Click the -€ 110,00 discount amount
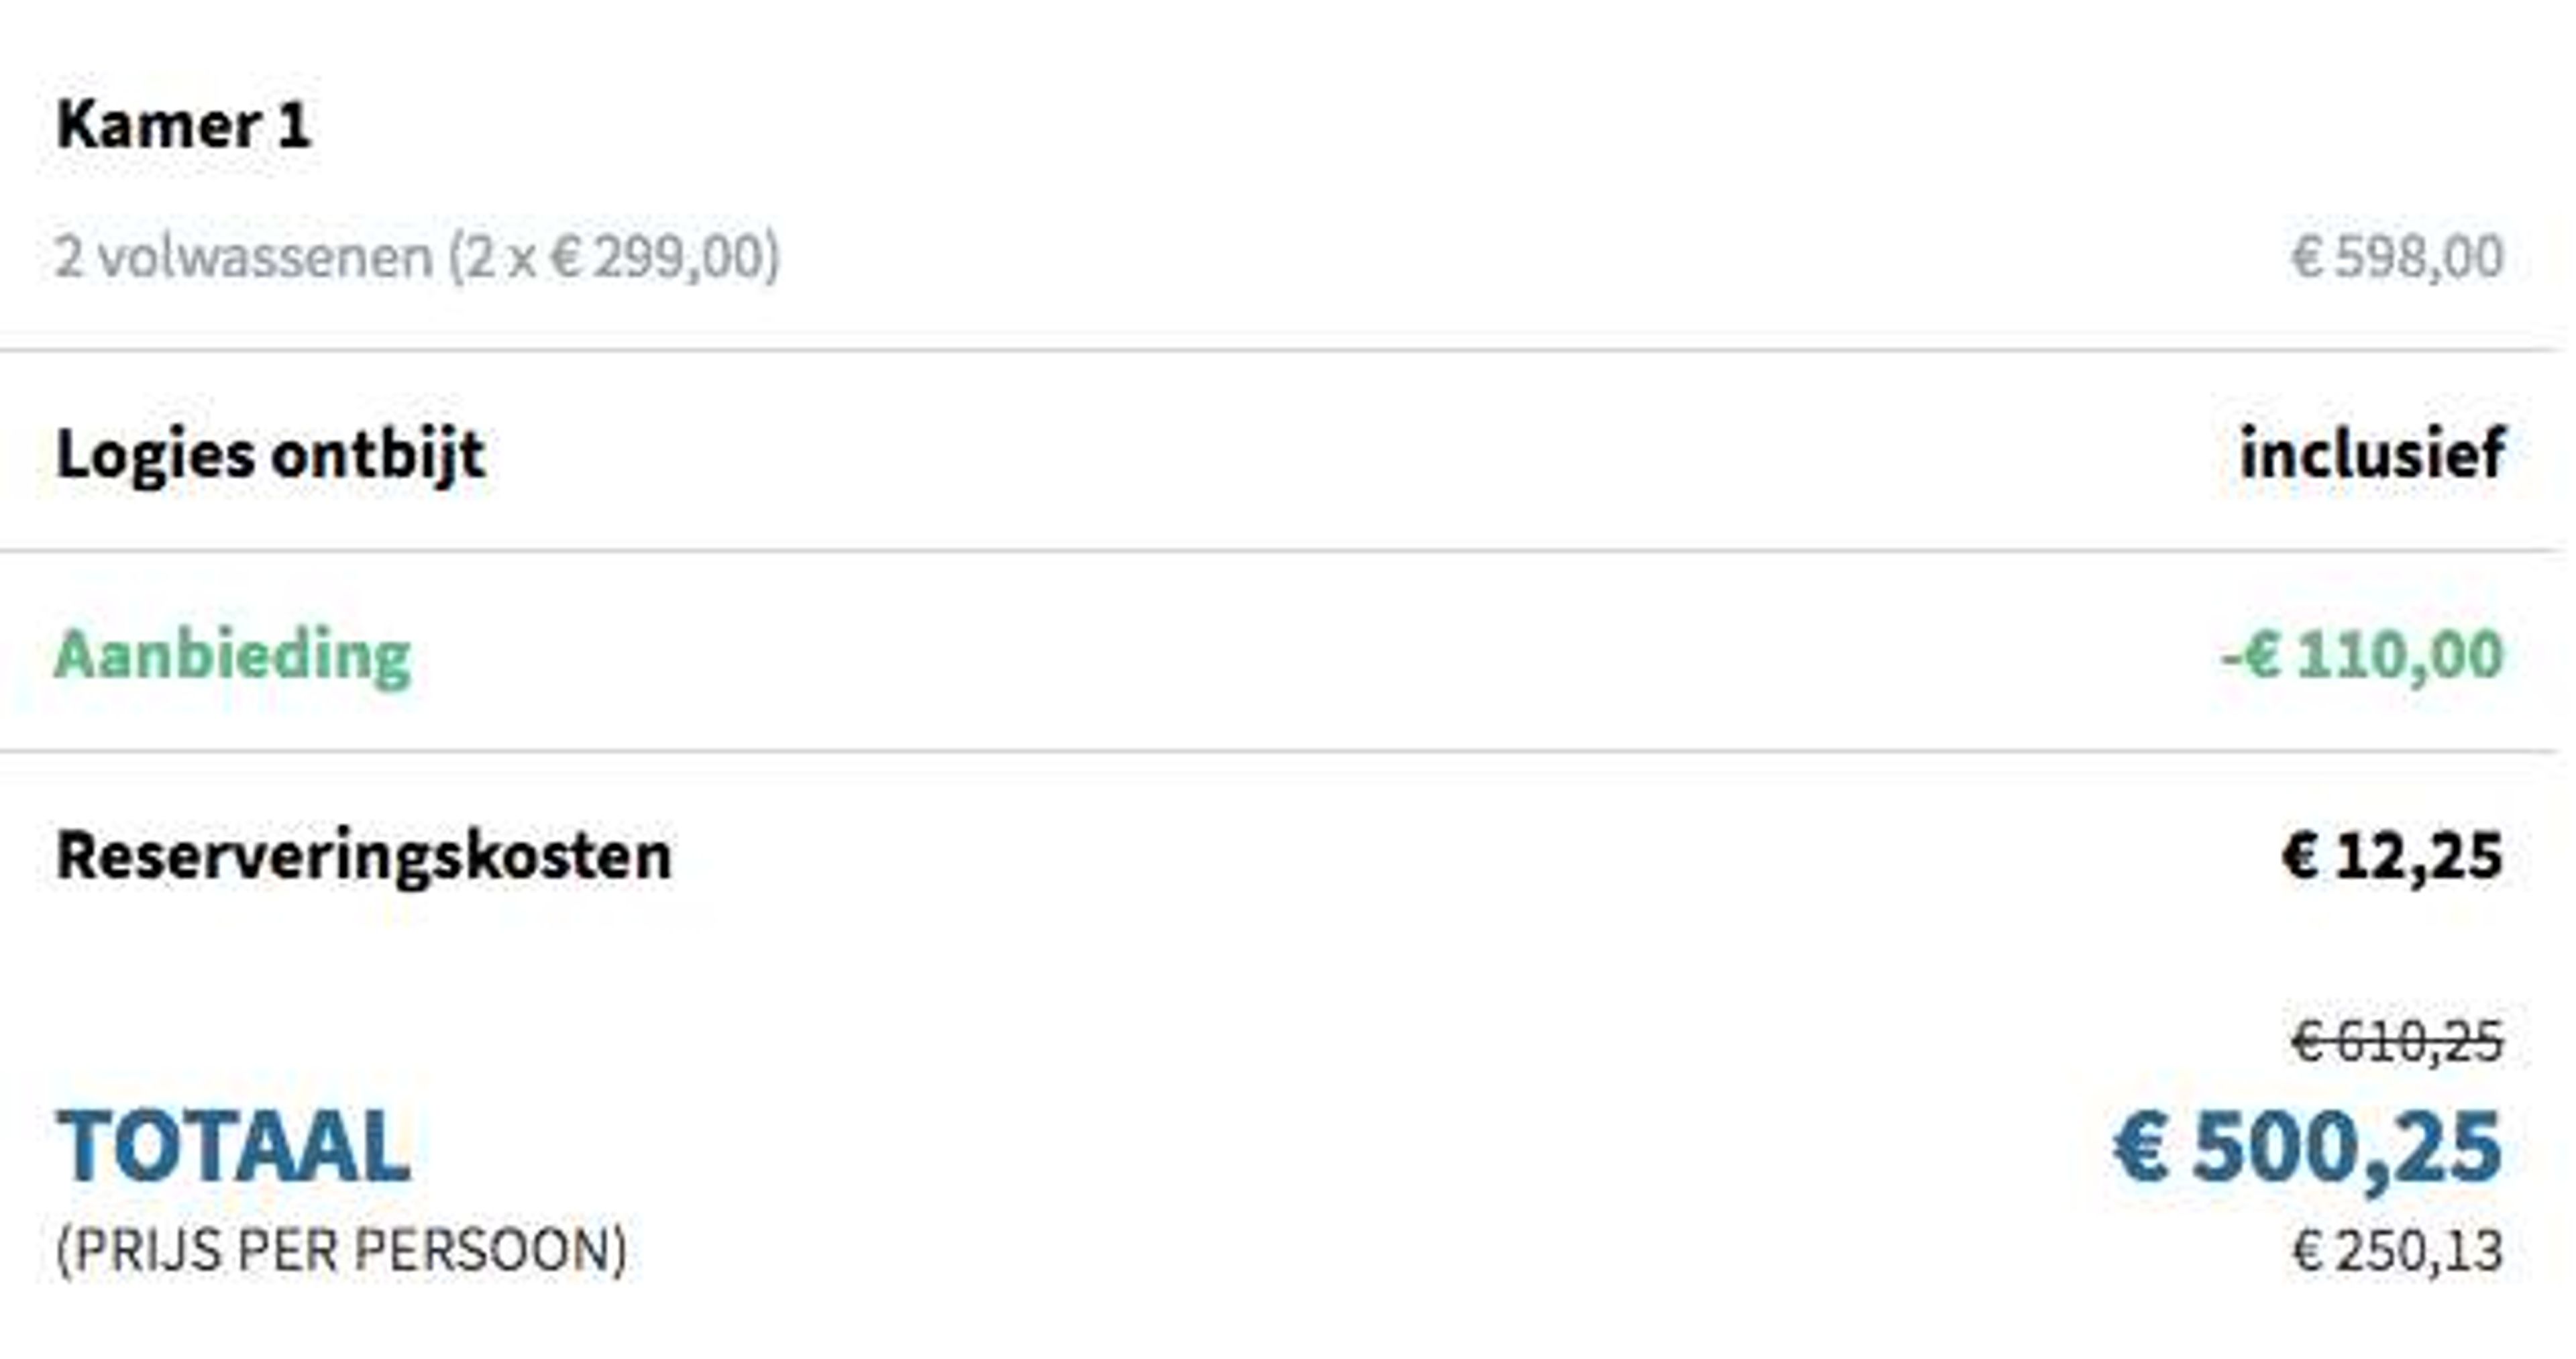 pos(2363,655)
